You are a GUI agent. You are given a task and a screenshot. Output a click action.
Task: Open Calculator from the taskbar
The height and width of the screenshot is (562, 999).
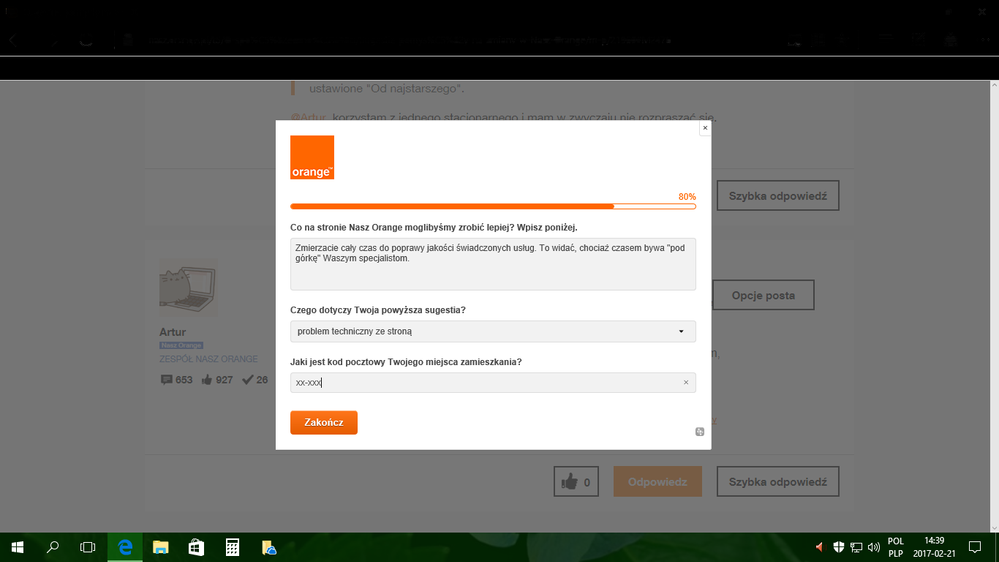[233, 547]
